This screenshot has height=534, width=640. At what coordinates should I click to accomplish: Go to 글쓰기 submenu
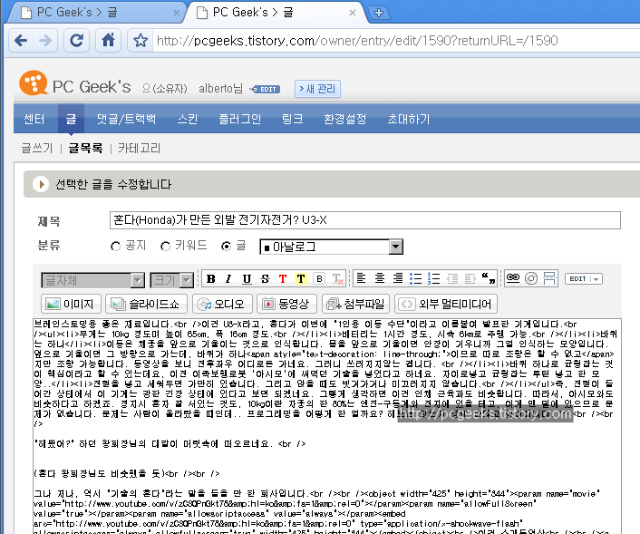coord(37,148)
